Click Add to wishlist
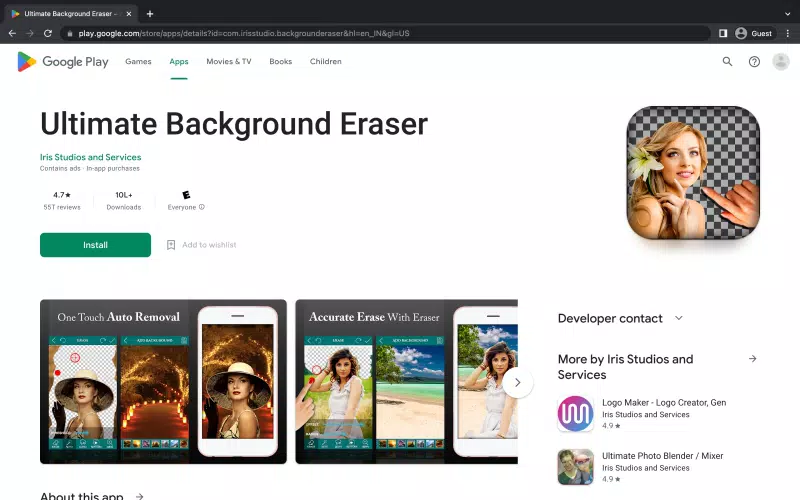Image resolution: width=800 pixels, height=500 pixels. pyautogui.click(x=202, y=245)
